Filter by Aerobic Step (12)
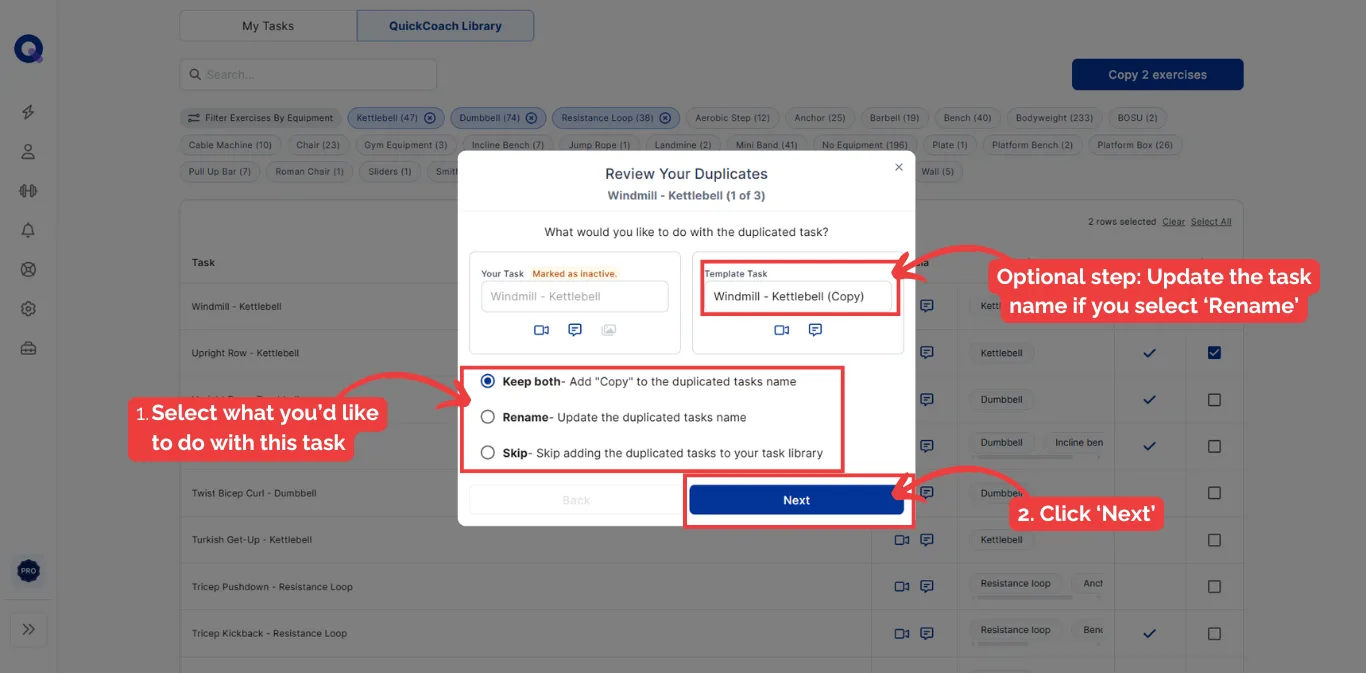 (732, 118)
